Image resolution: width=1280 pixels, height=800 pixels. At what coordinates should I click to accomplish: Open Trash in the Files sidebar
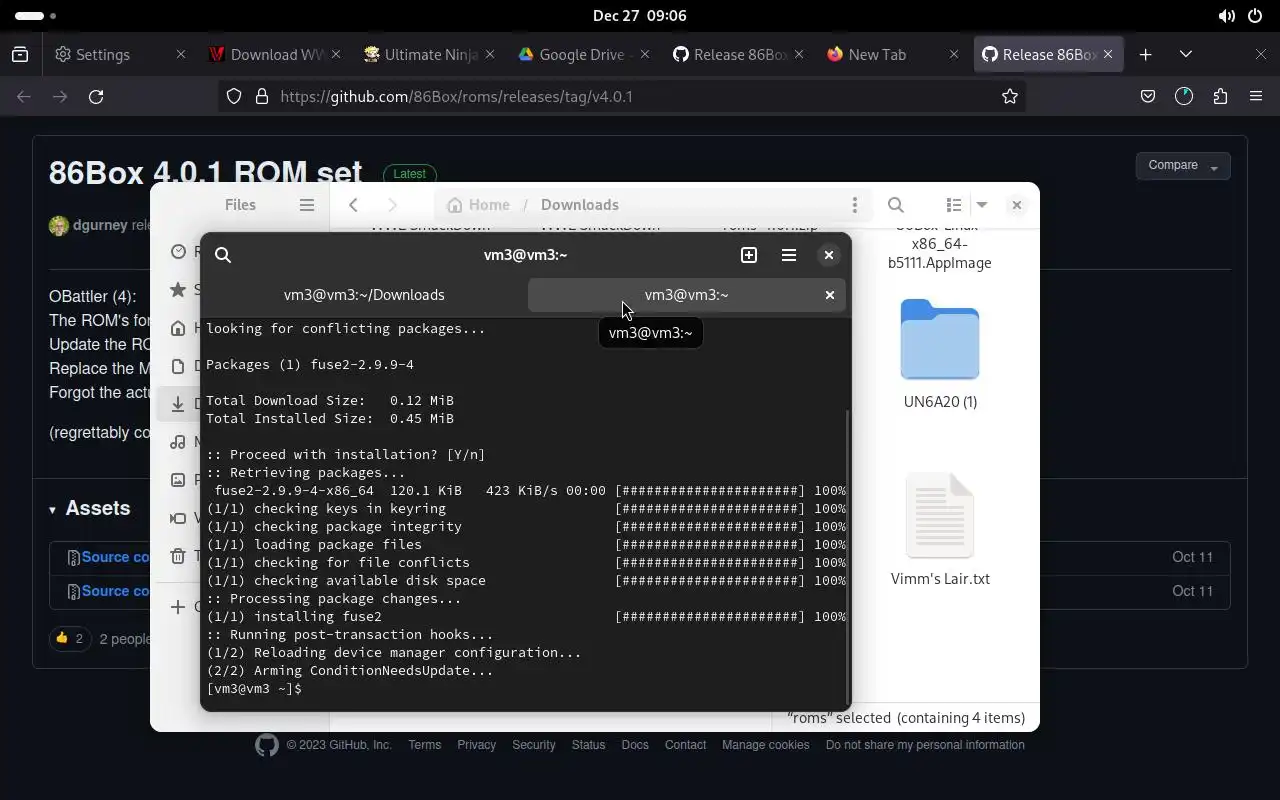point(178,556)
